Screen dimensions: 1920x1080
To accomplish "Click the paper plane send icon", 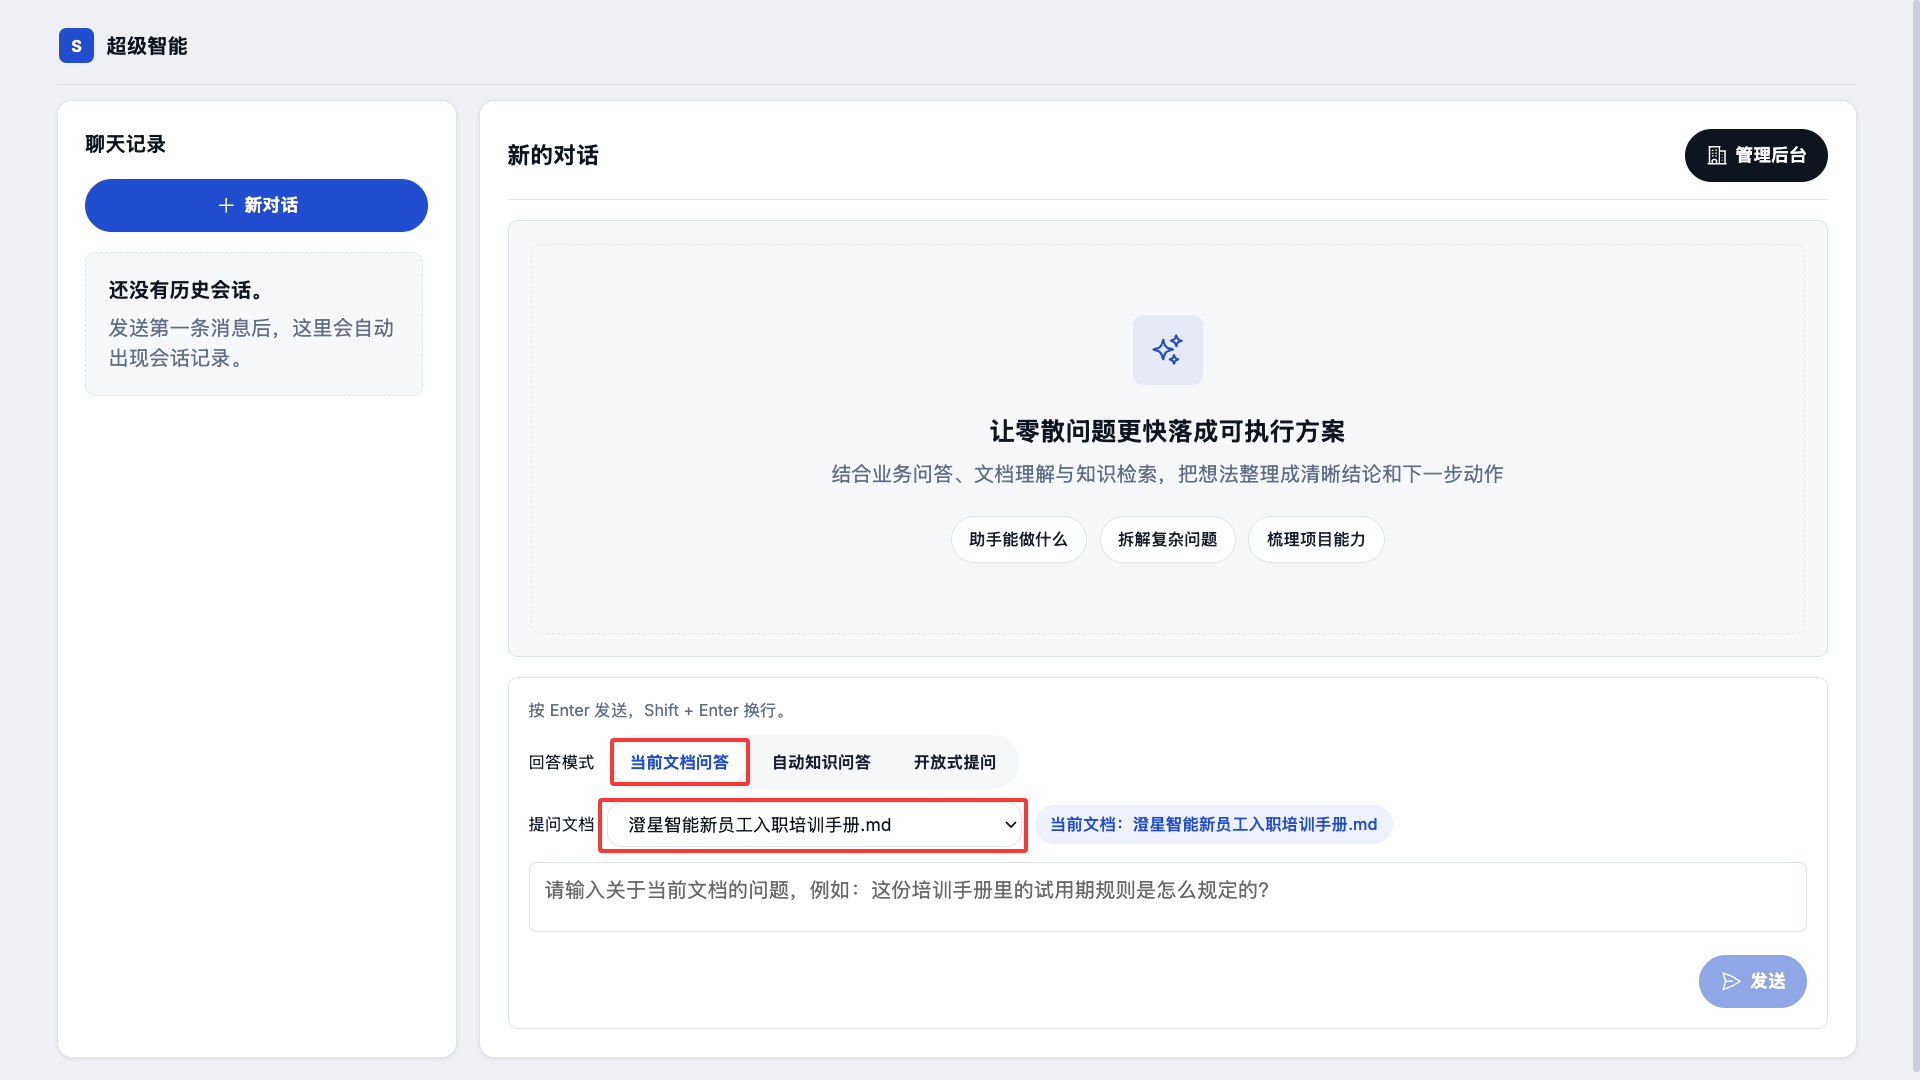I will pyautogui.click(x=1731, y=981).
